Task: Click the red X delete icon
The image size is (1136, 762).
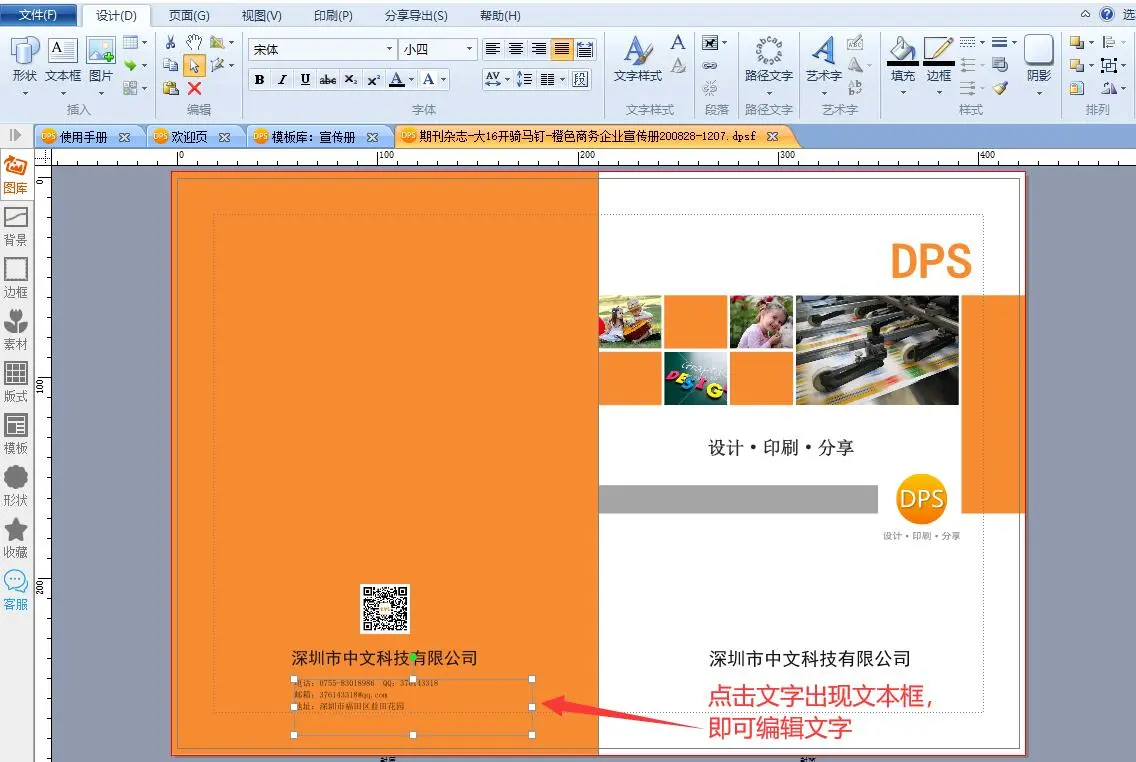Action: coord(194,88)
